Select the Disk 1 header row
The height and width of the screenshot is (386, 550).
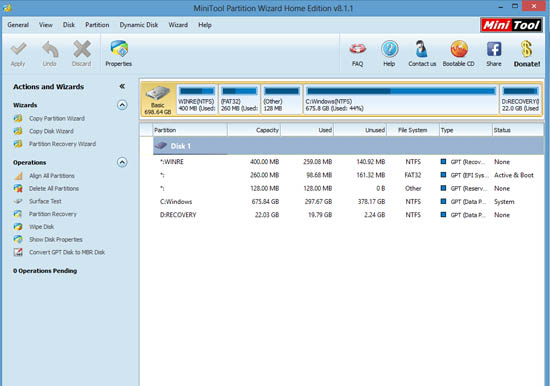[348, 146]
